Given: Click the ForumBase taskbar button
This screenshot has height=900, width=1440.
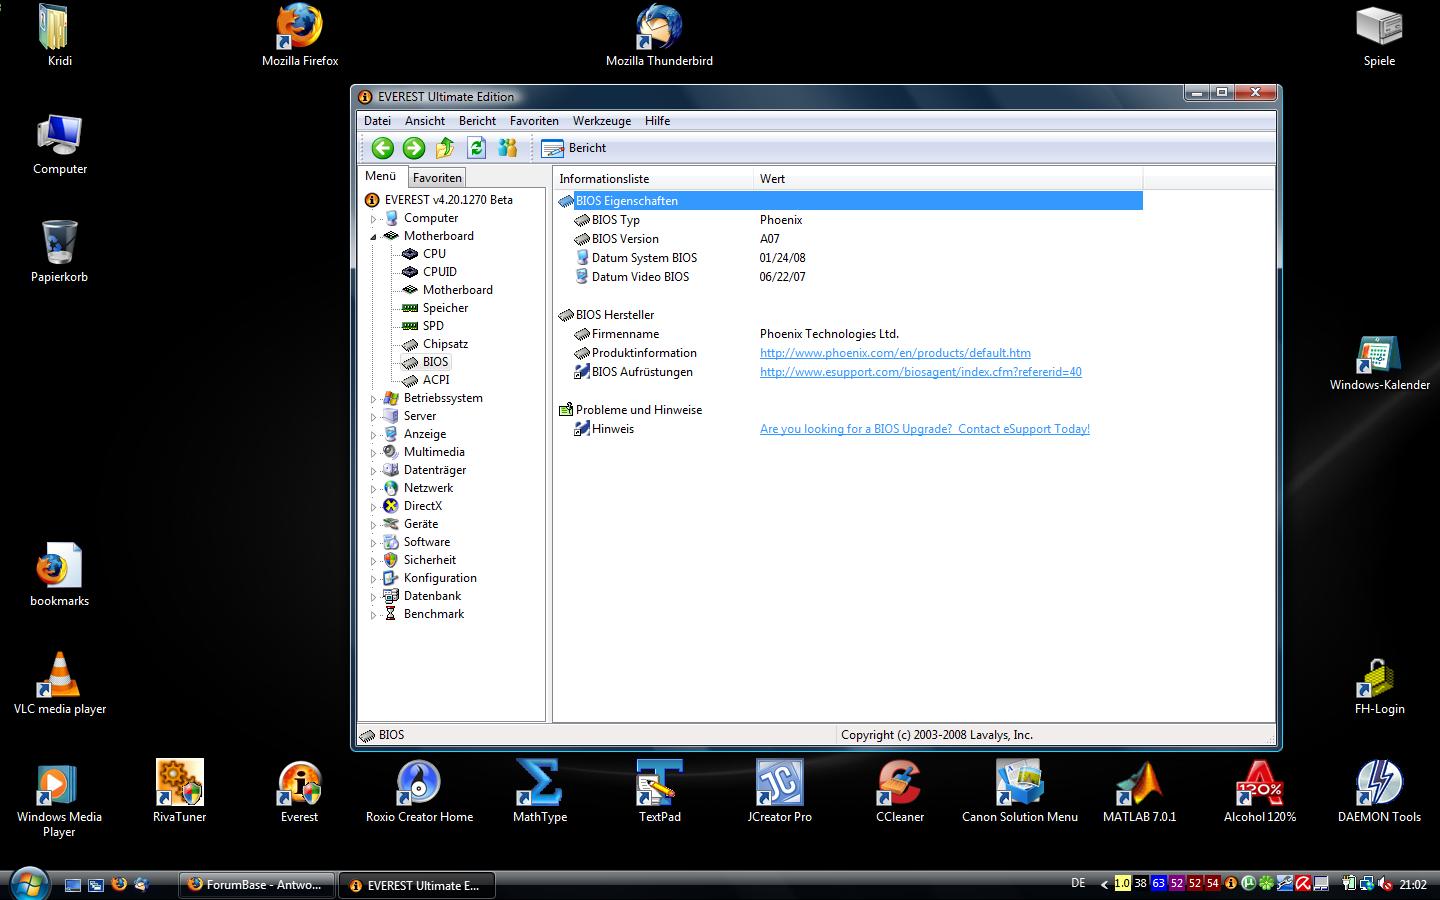Looking at the screenshot, I should click(256, 885).
